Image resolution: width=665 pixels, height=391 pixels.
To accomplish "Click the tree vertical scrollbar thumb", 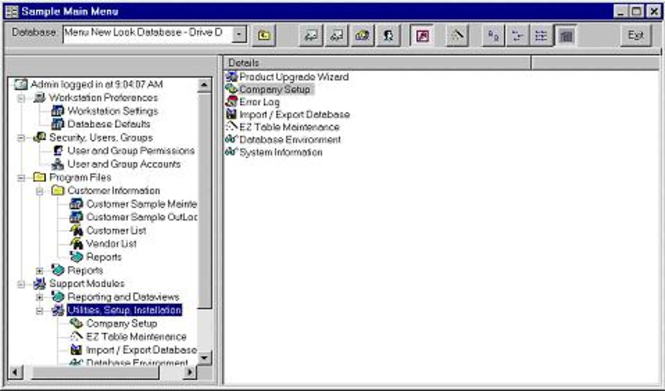I will pyautogui.click(x=204, y=200).
